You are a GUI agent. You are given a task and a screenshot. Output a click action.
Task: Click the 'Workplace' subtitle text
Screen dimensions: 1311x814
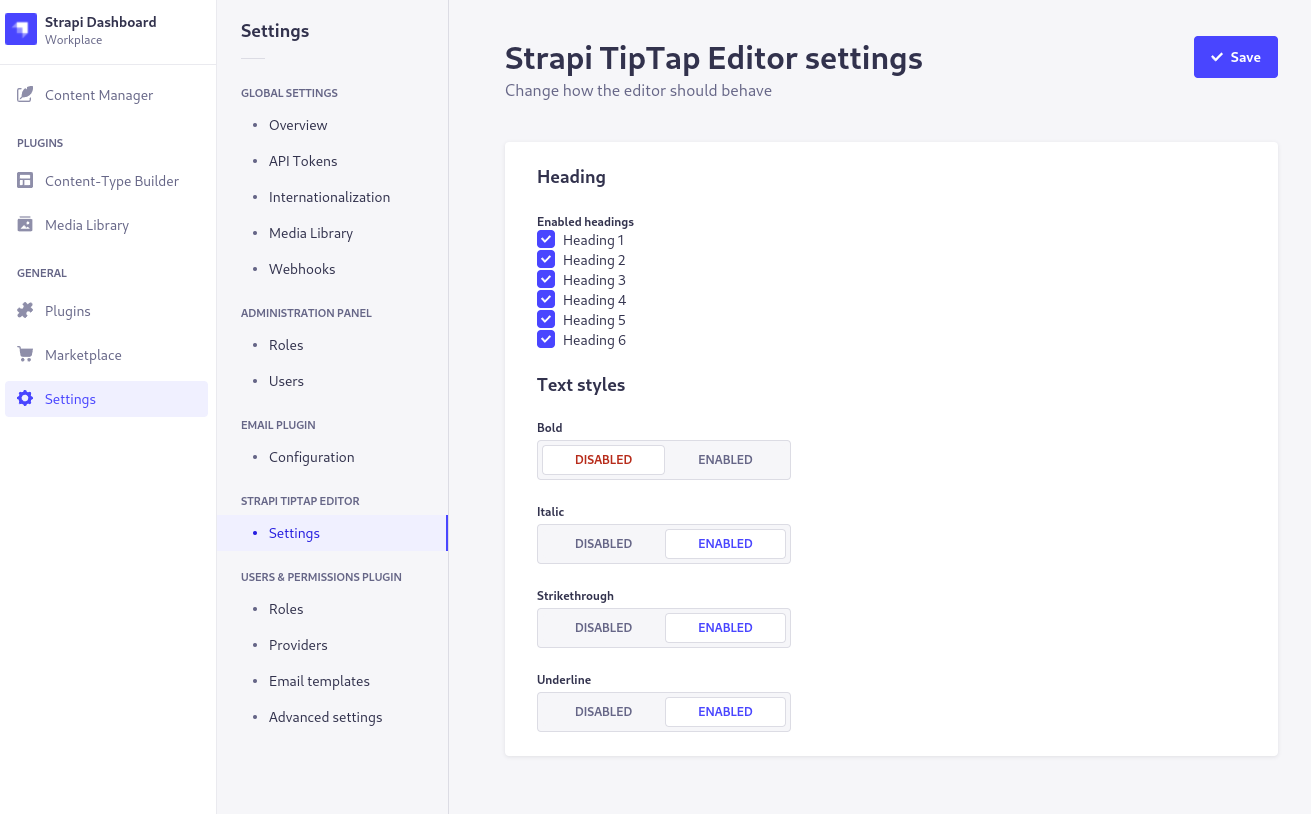coord(73,40)
